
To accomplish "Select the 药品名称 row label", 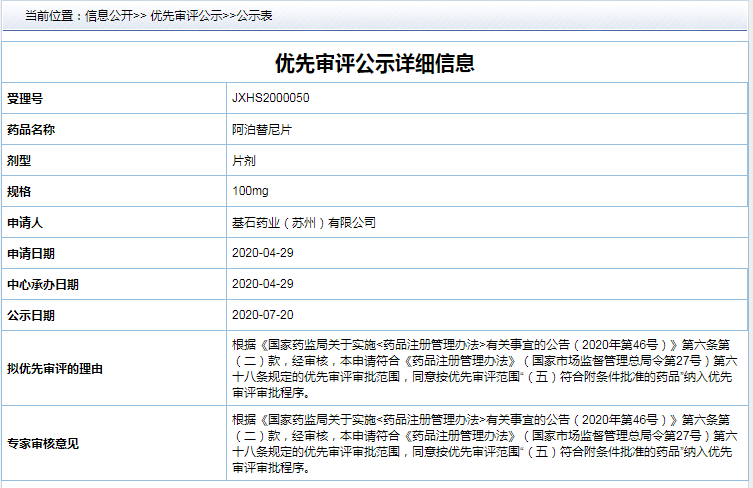I will (31, 130).
